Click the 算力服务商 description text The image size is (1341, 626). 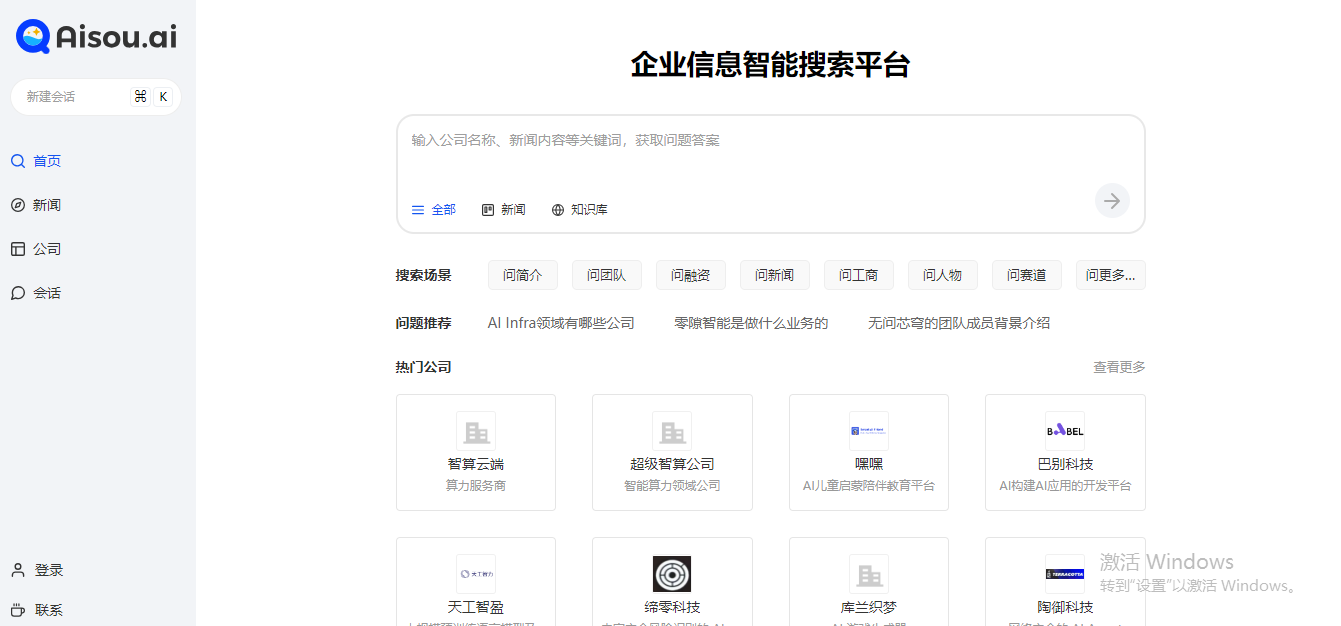coord(476,486)
